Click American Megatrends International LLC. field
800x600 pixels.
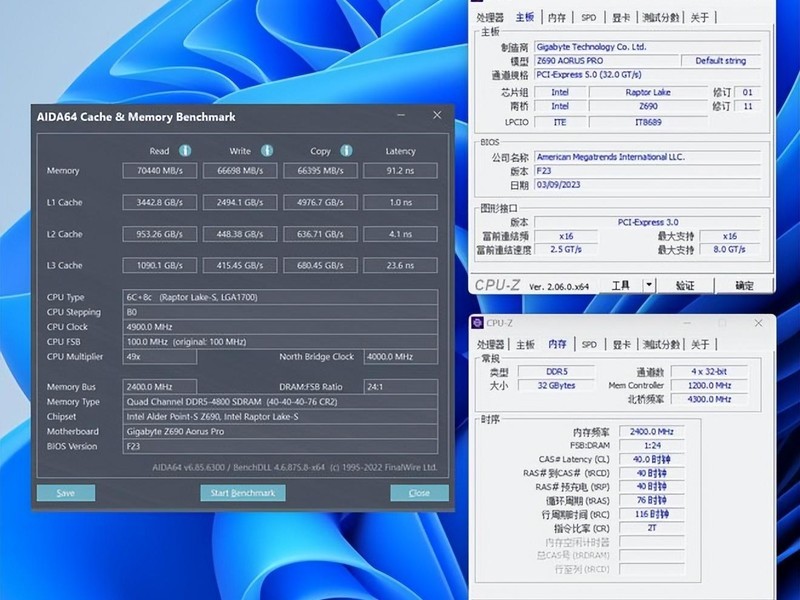tap(647, 157)
